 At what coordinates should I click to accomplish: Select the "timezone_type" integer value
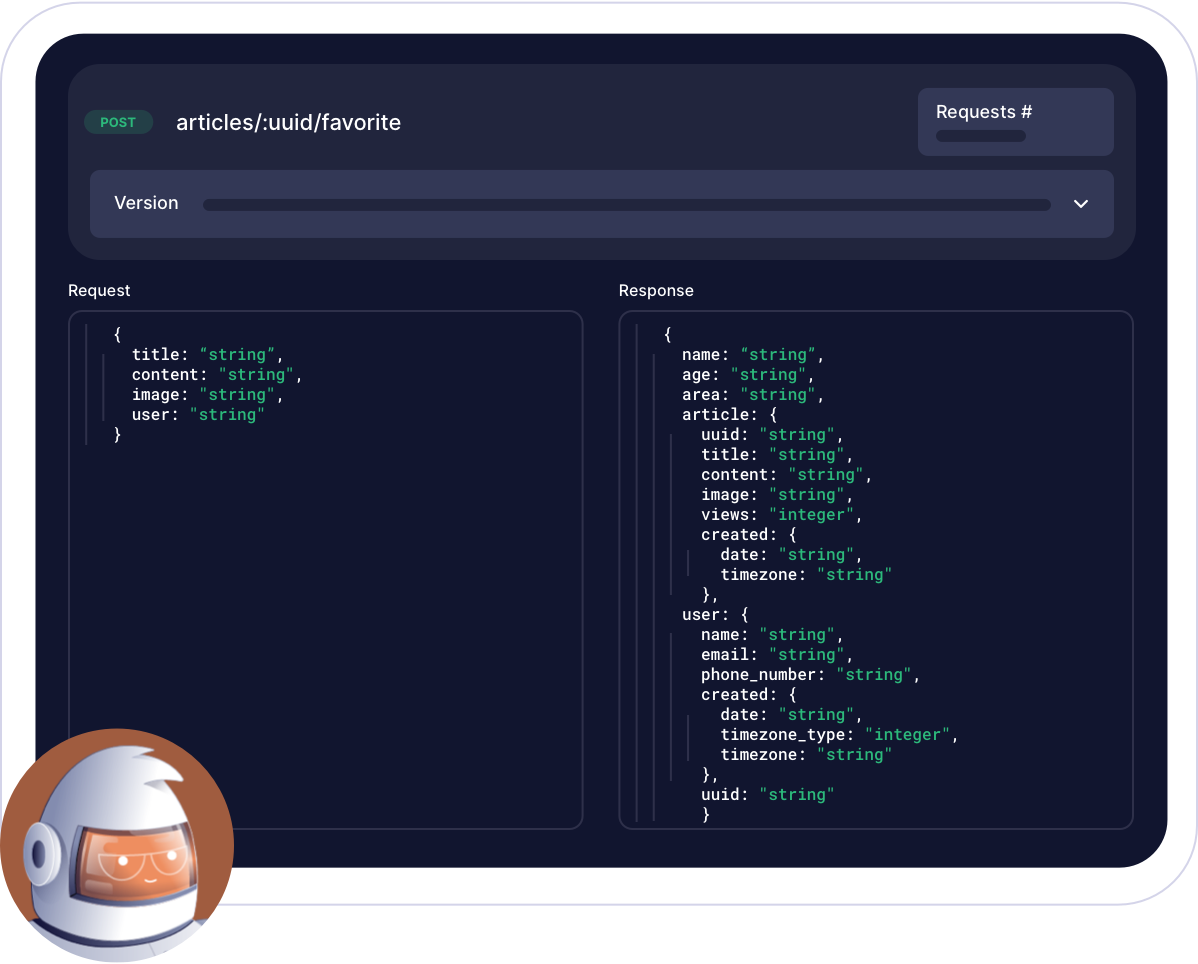[906, 734]
